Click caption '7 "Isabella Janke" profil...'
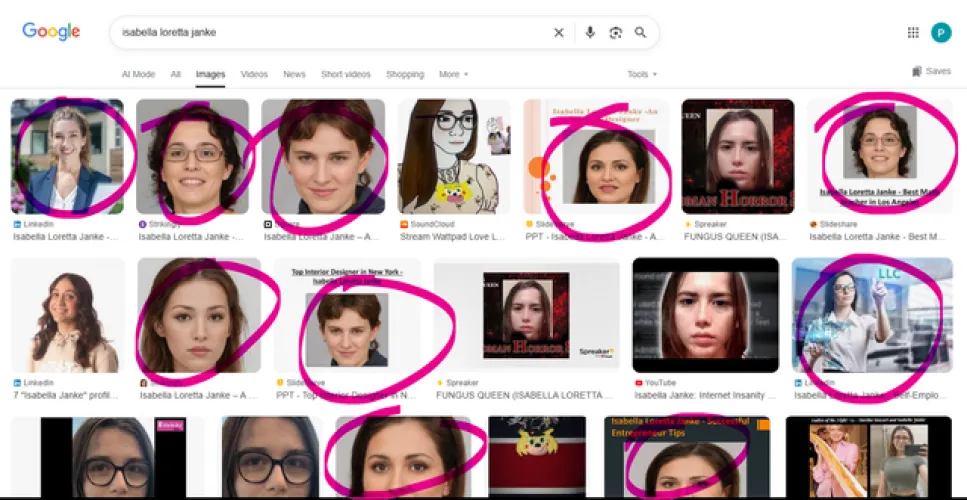 coord(65,395)
